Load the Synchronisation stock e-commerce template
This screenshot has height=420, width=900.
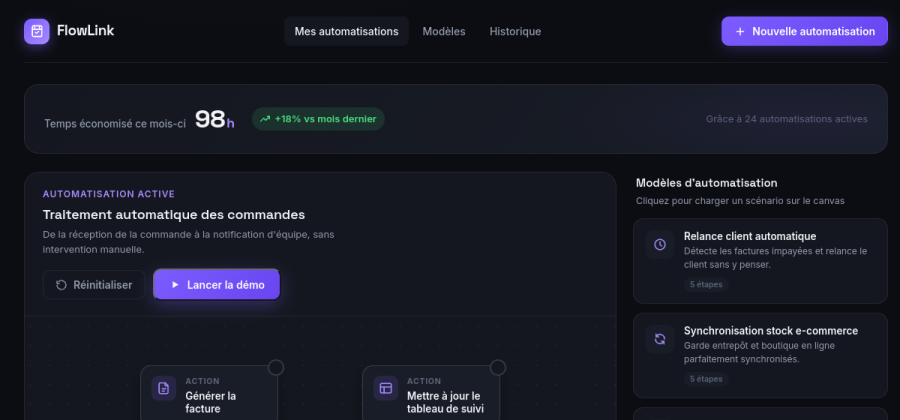click(760, 355)
